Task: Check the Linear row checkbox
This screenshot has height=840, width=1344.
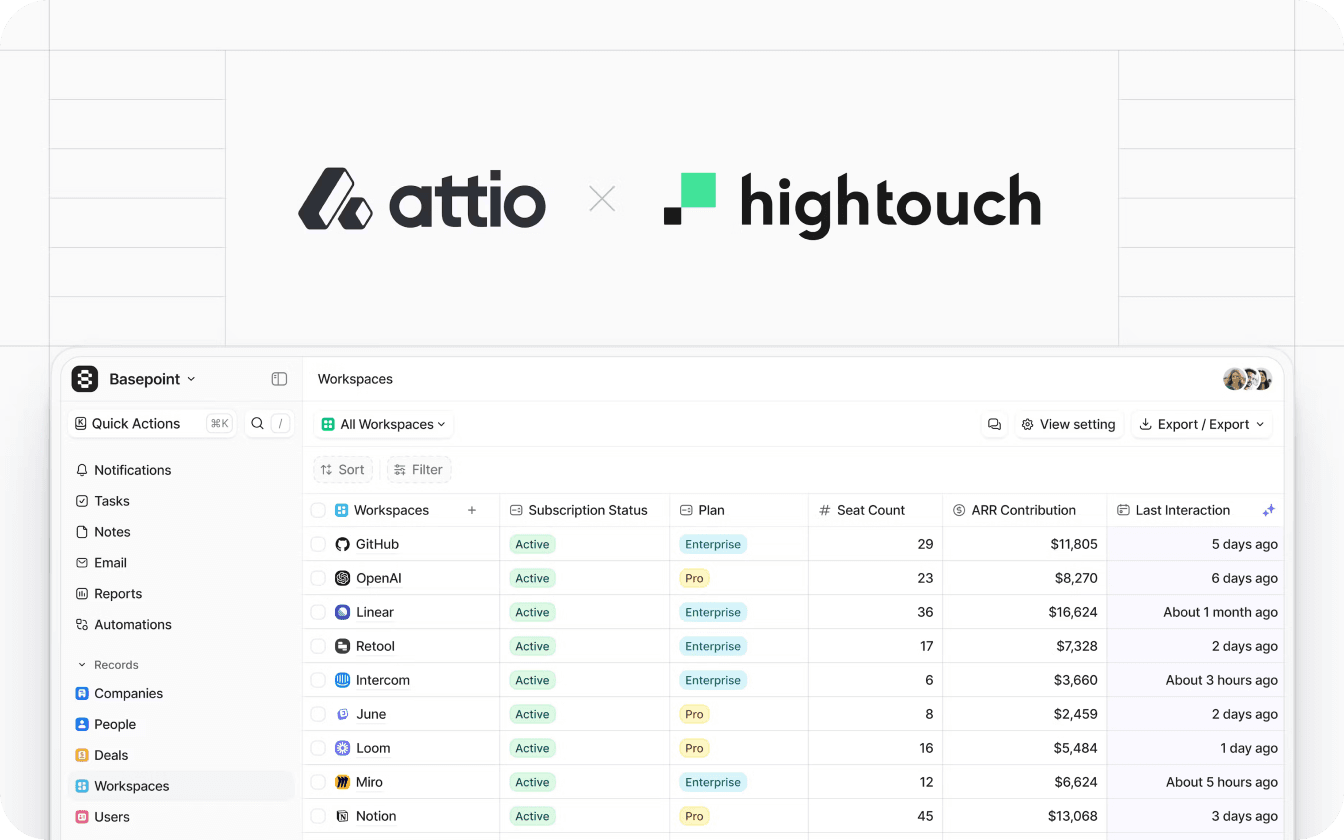Action: point(318,612)
